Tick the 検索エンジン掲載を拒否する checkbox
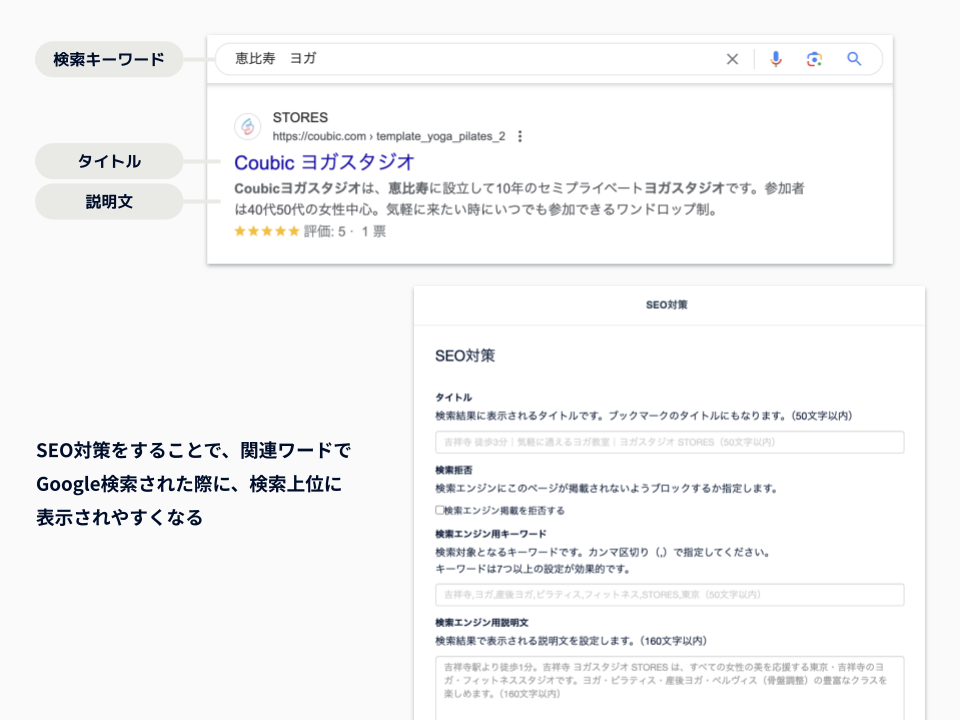Viewport: 960px width, 720px height. tap(440, 510)
